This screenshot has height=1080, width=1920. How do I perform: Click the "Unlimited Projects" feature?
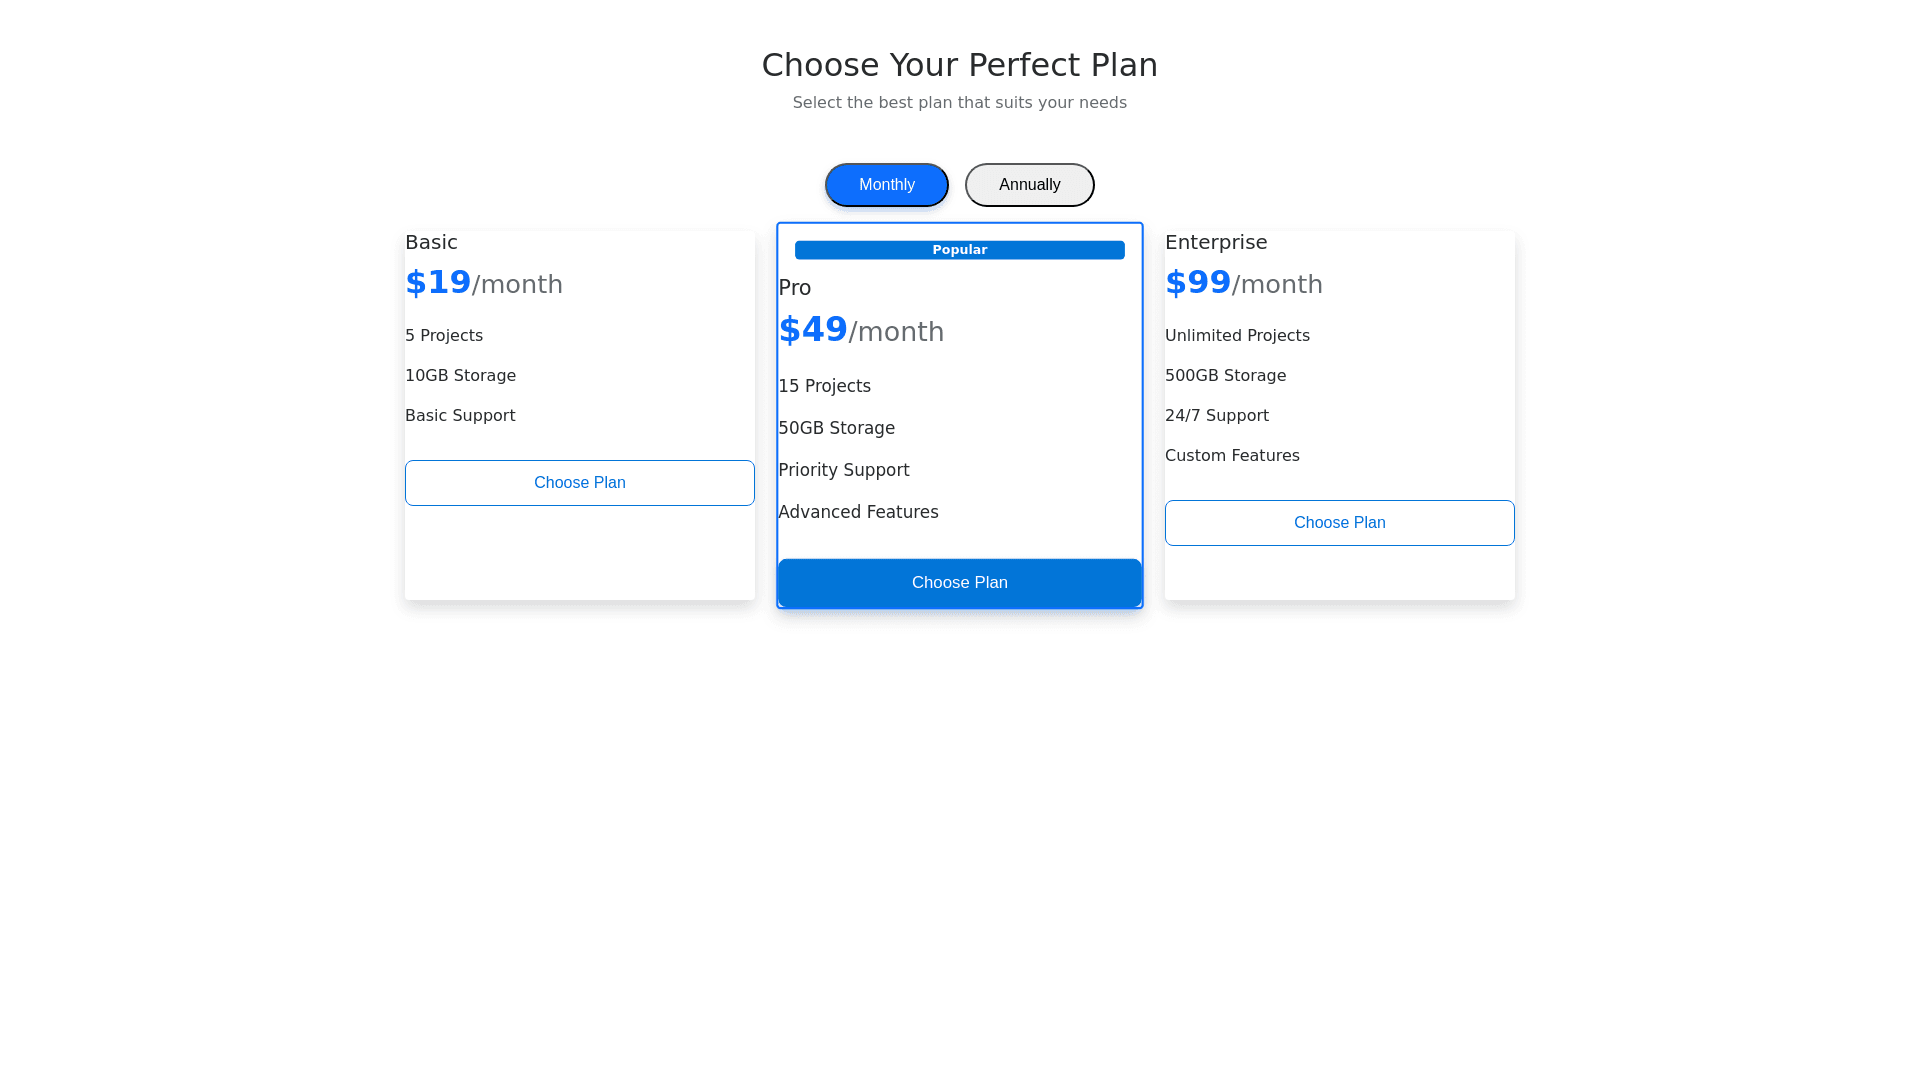(x=1237, y=336)
